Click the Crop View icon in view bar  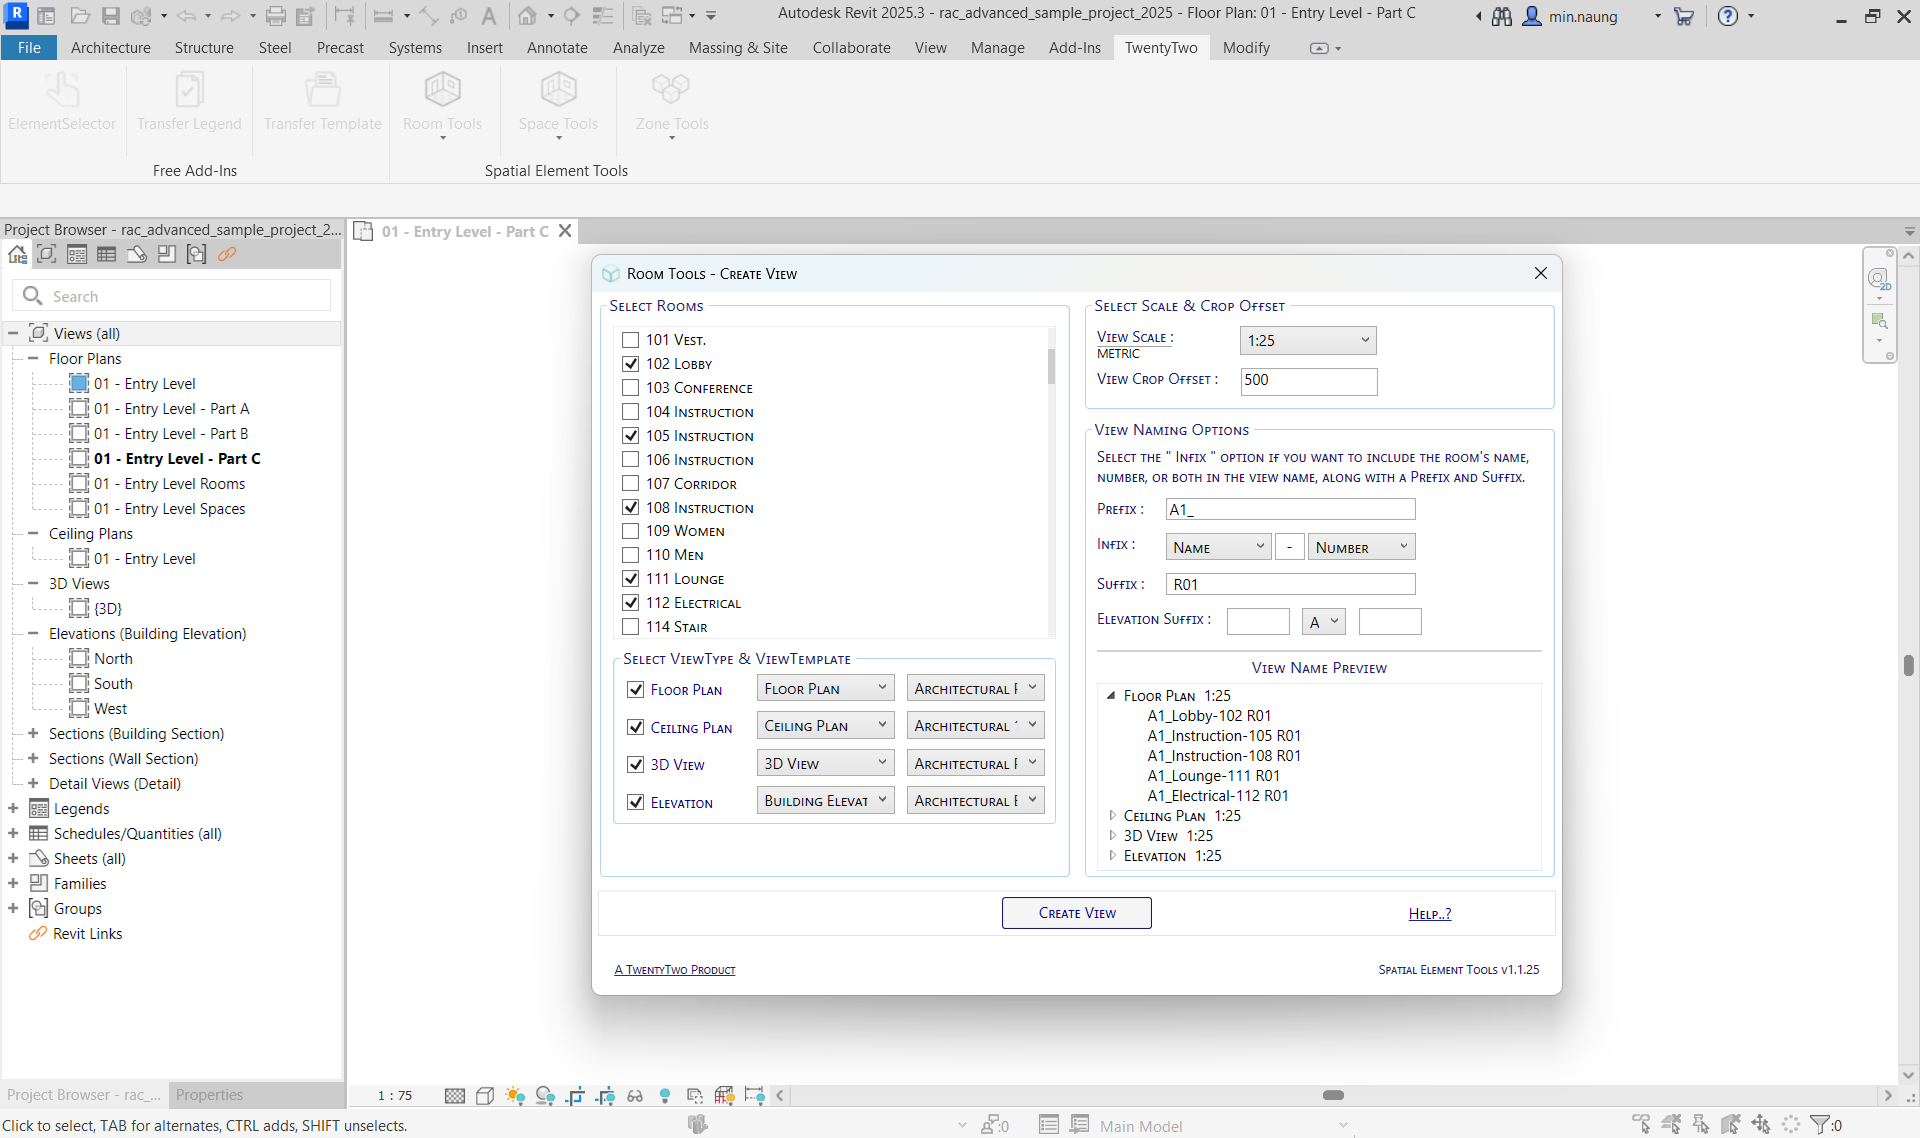(x=575, y=1096)
